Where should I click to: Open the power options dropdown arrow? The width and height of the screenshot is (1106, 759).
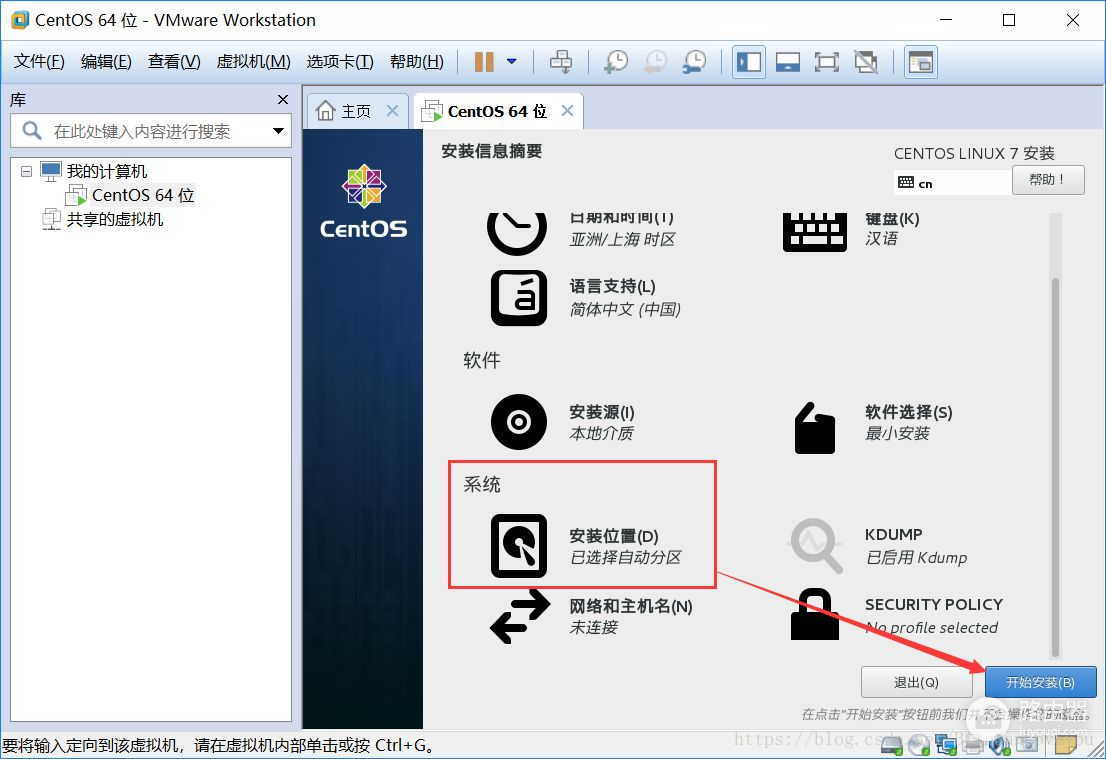512,62
